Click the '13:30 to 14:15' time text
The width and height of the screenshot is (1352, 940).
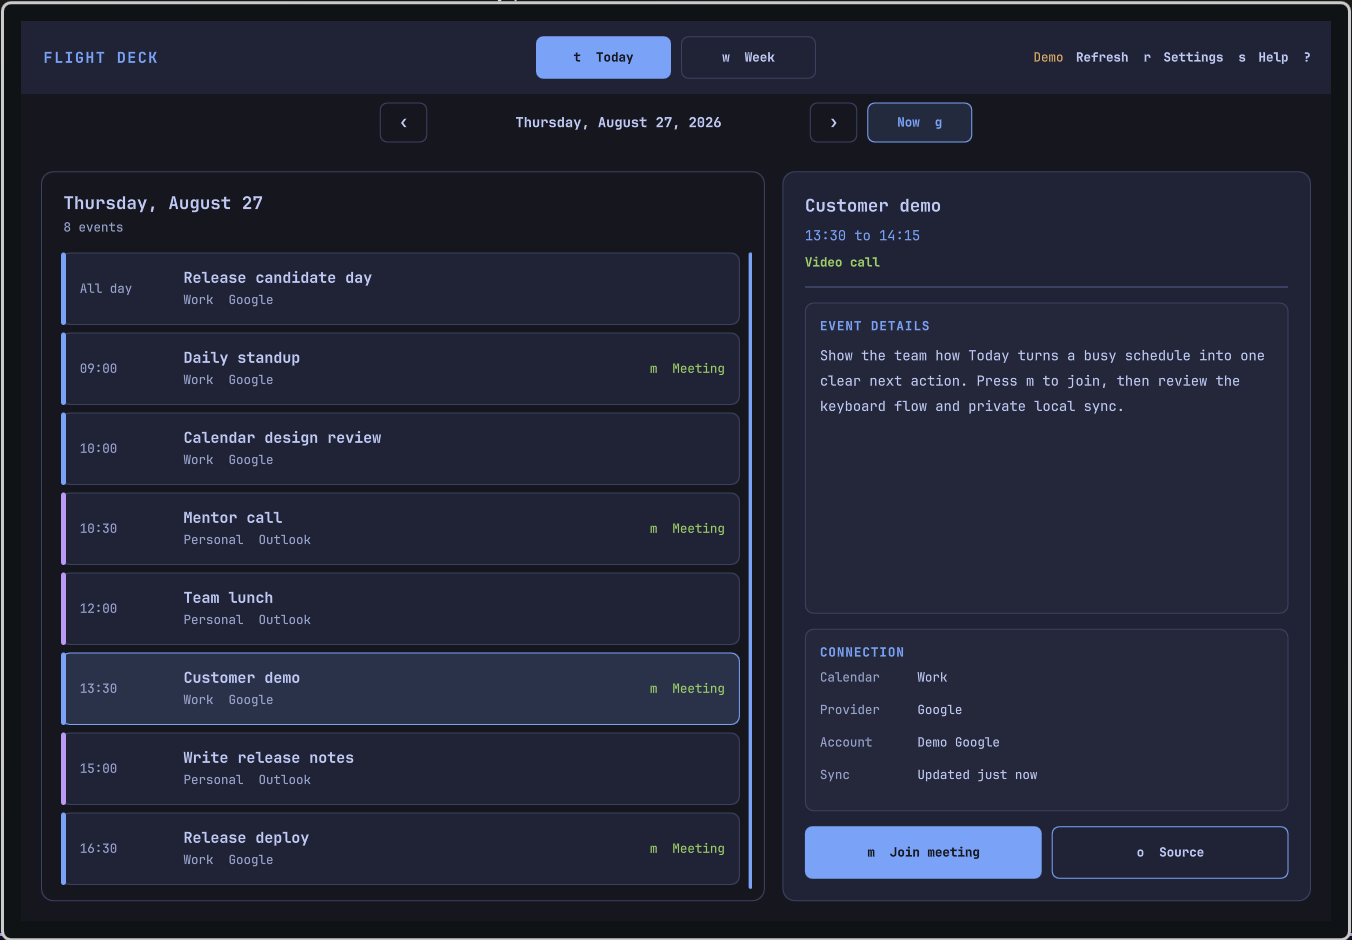pos(862,235)
